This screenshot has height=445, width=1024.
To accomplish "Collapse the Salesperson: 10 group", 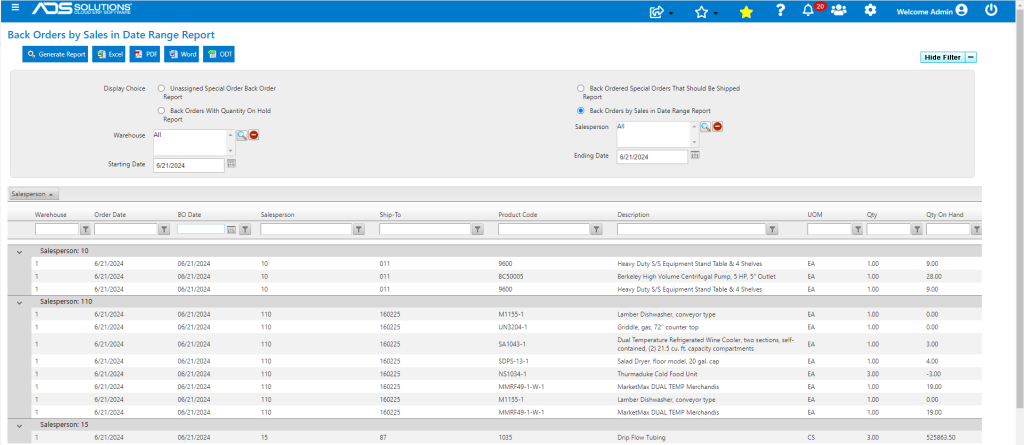I will coord(19,251).
